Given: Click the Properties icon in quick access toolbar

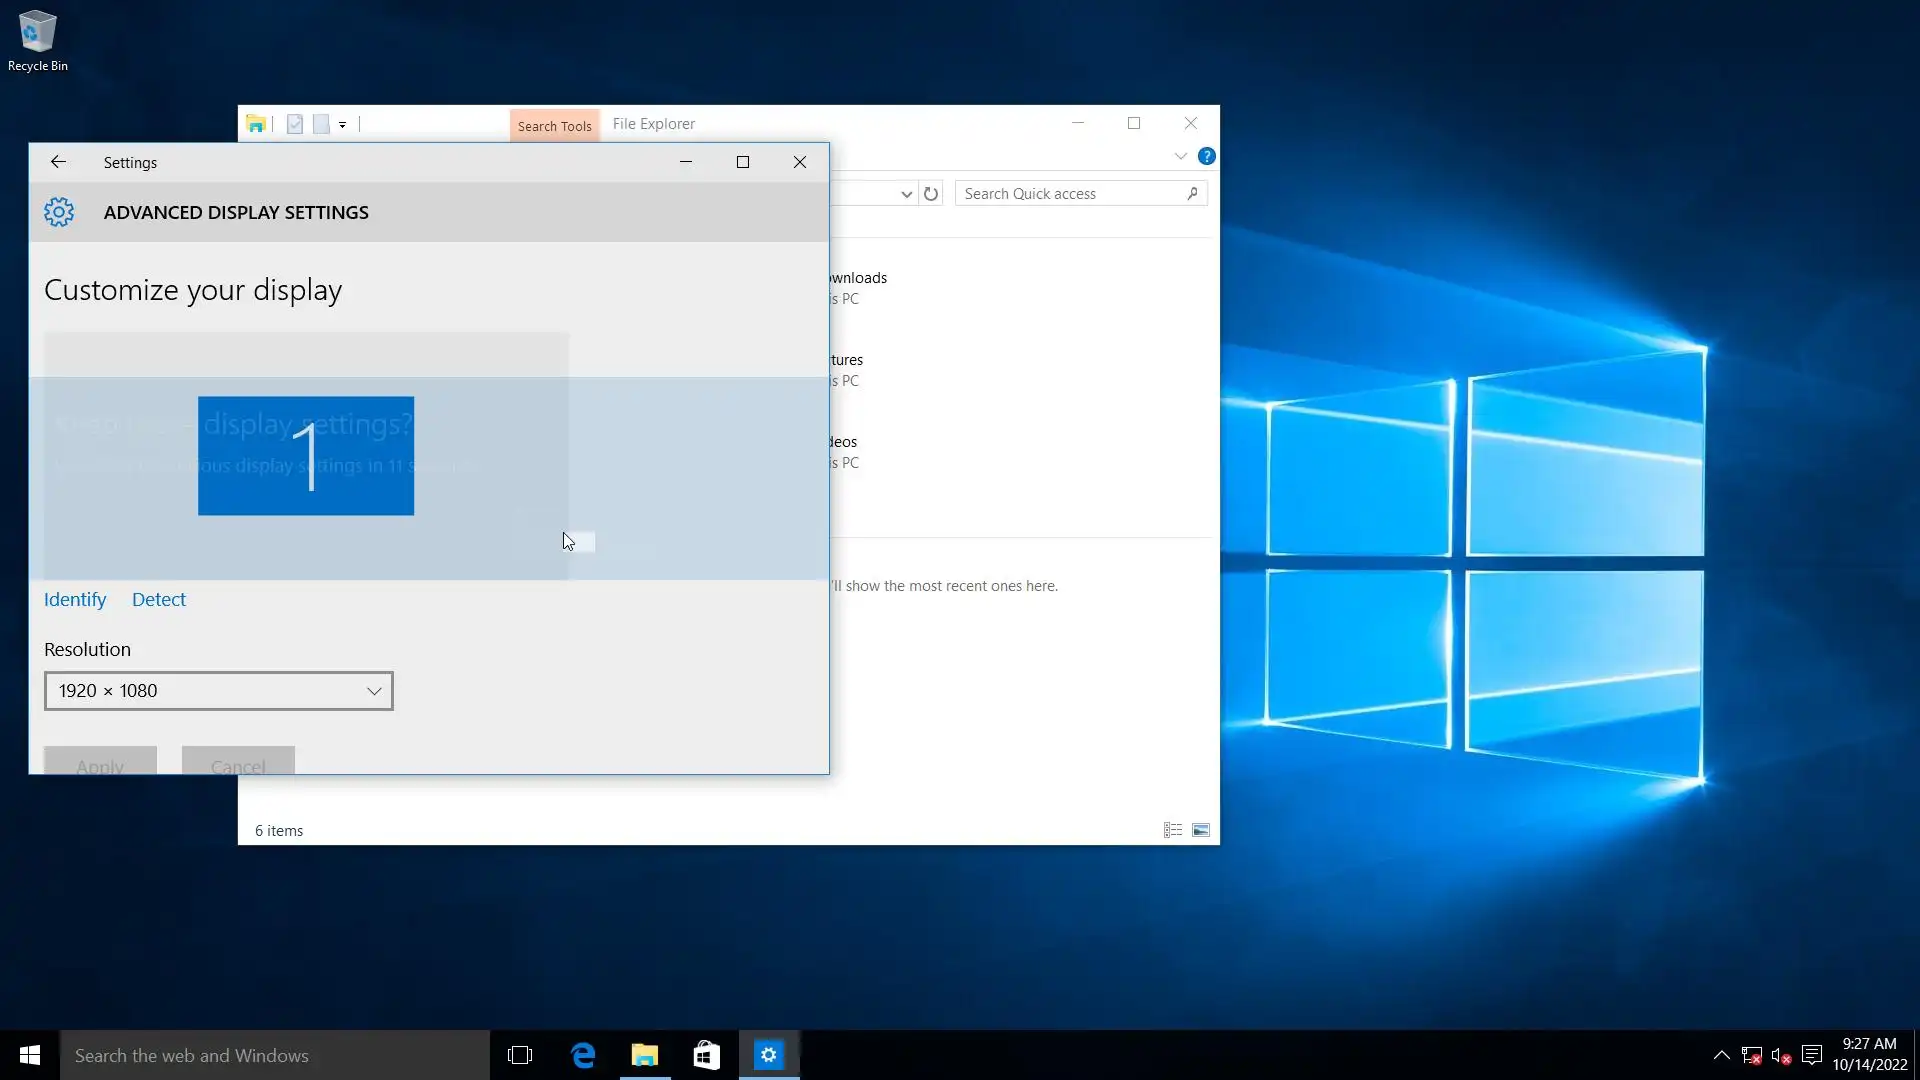Looking at the screenshot, I should pos(295,124).
